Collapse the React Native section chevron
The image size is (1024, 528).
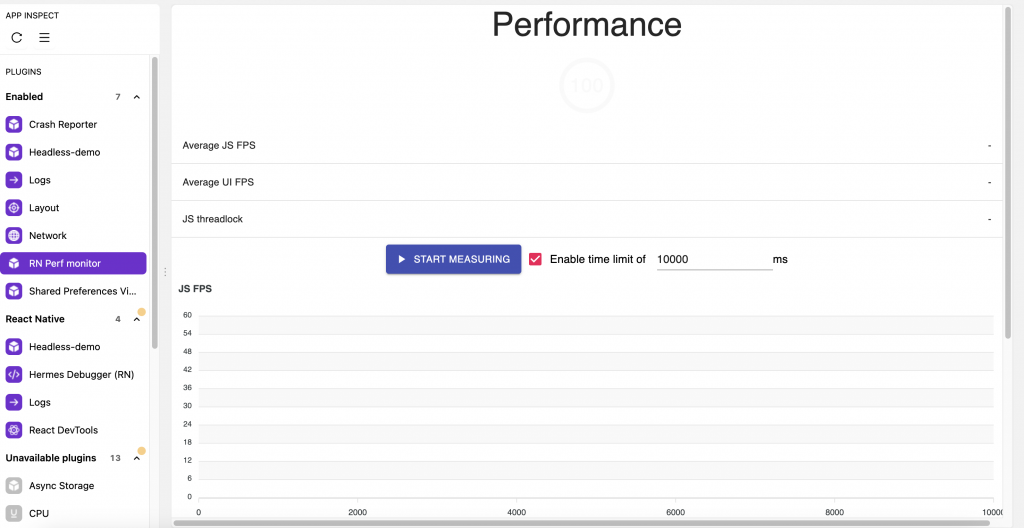tap(136, 319)
